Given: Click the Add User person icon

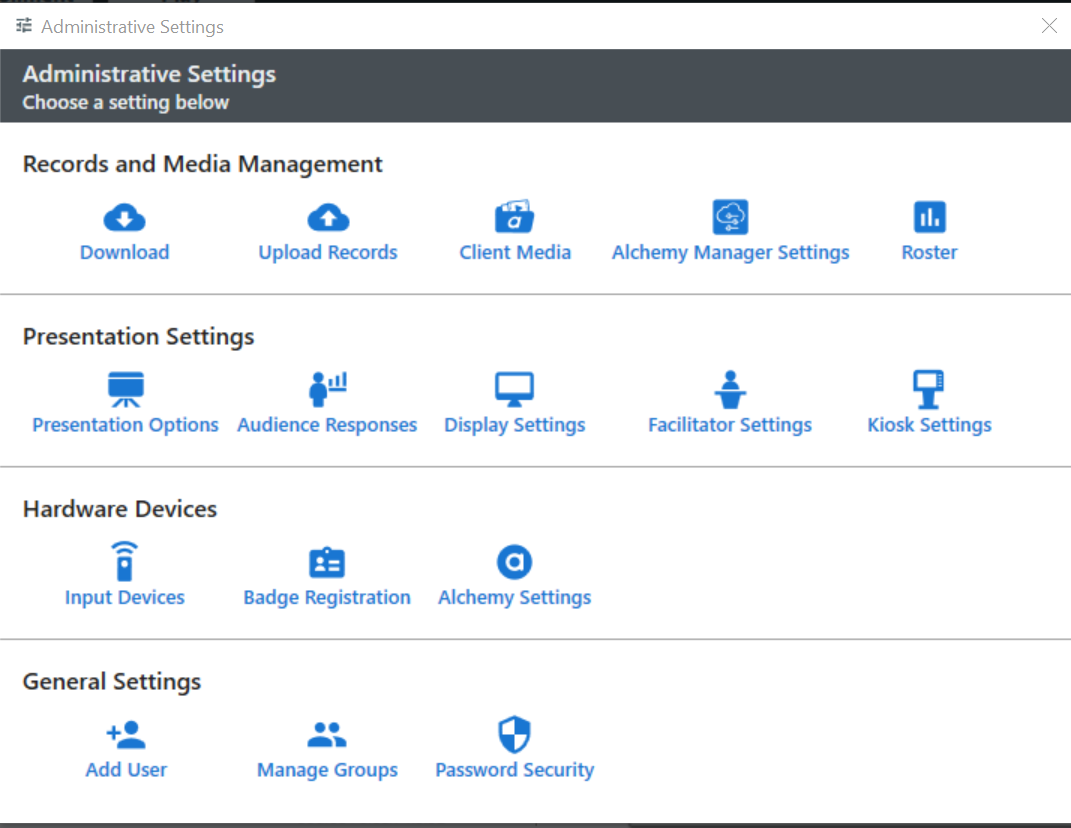Looking at the screenshot, I should pyautogui.click(x=126, y=735).
